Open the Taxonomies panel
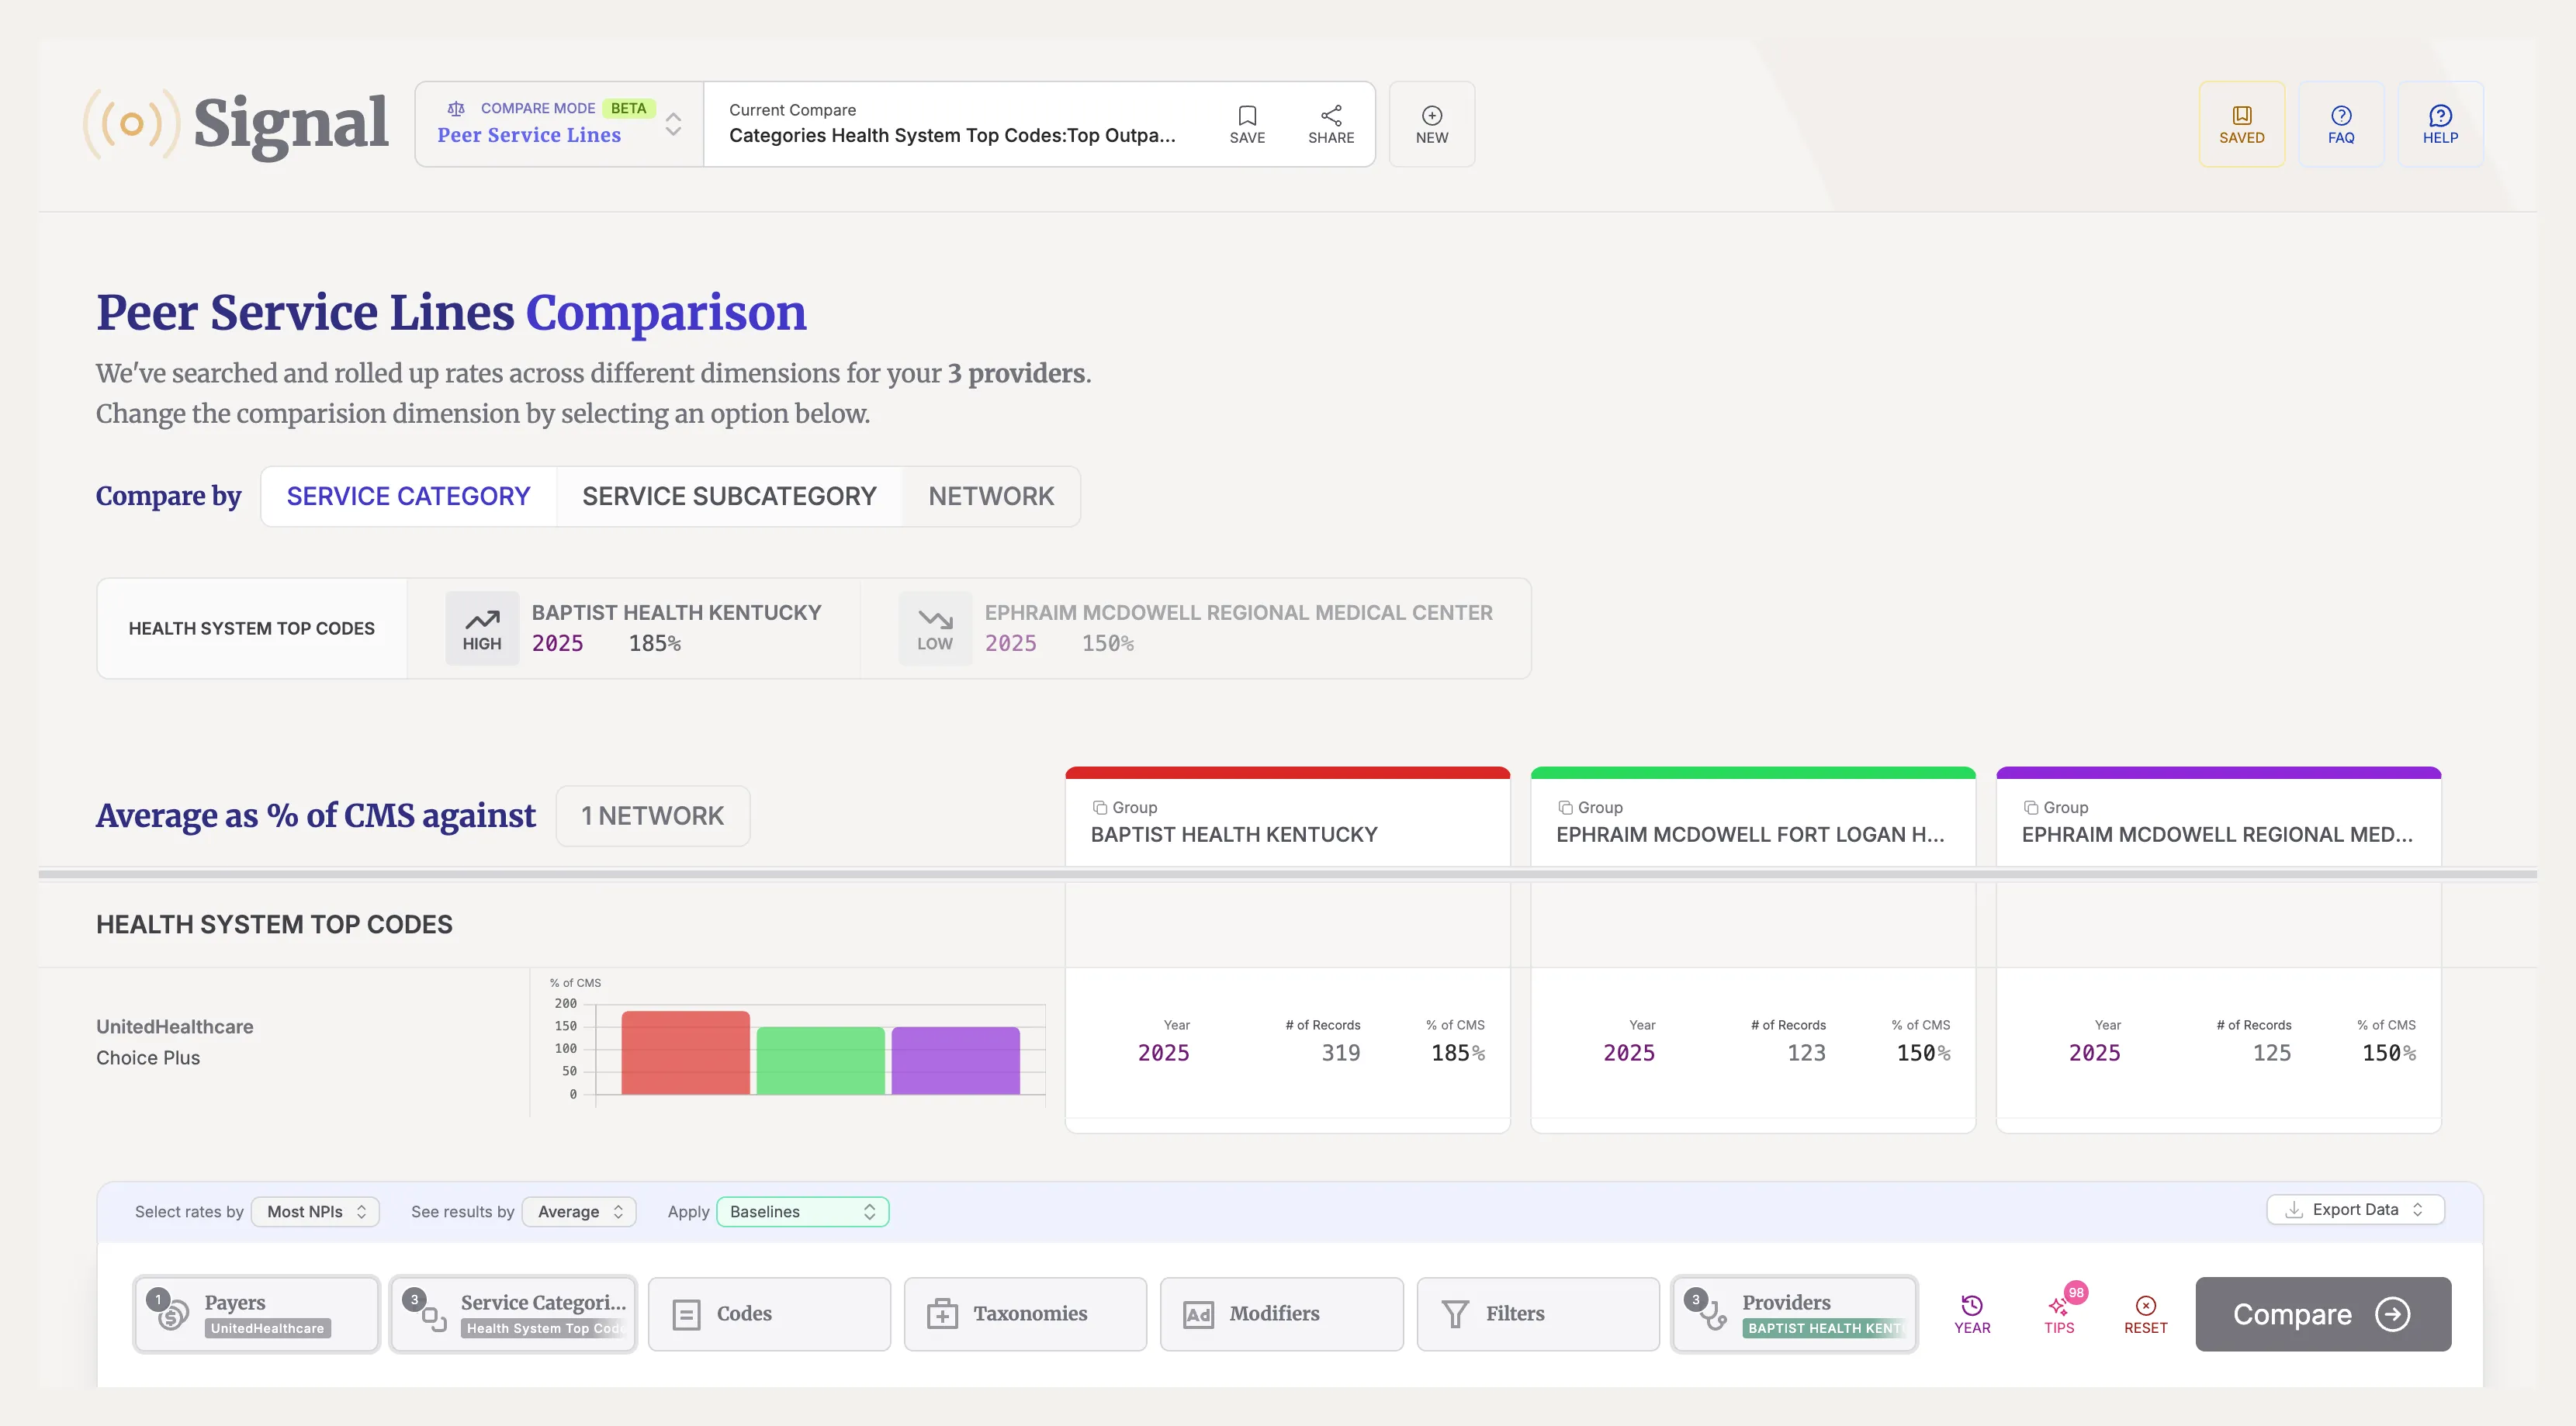 [x=1025, y=1313]
